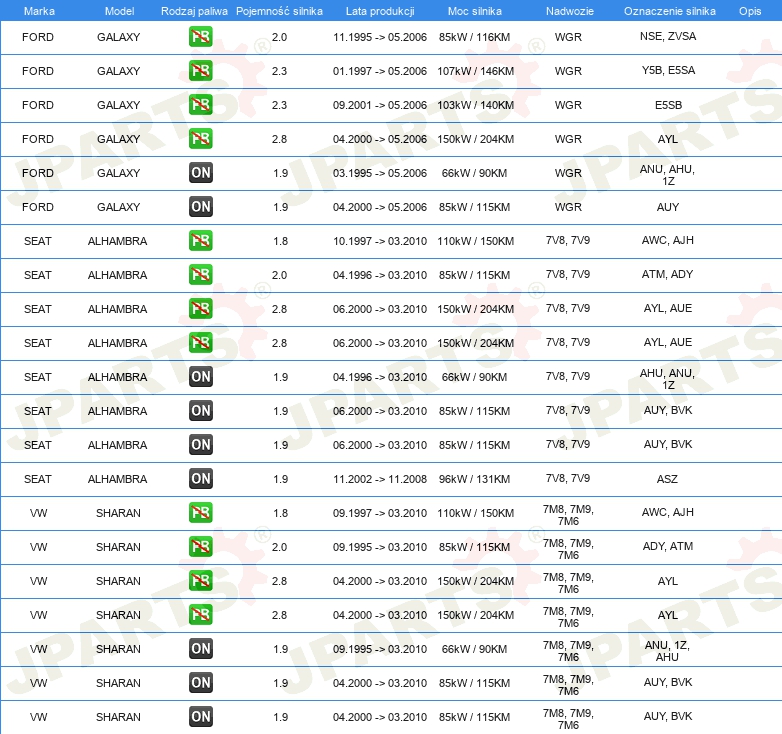Image resolution: width=782 pixels, height=734 pixels.
Task: Select the Oznaczenie silnika column header
Action: 670,11
